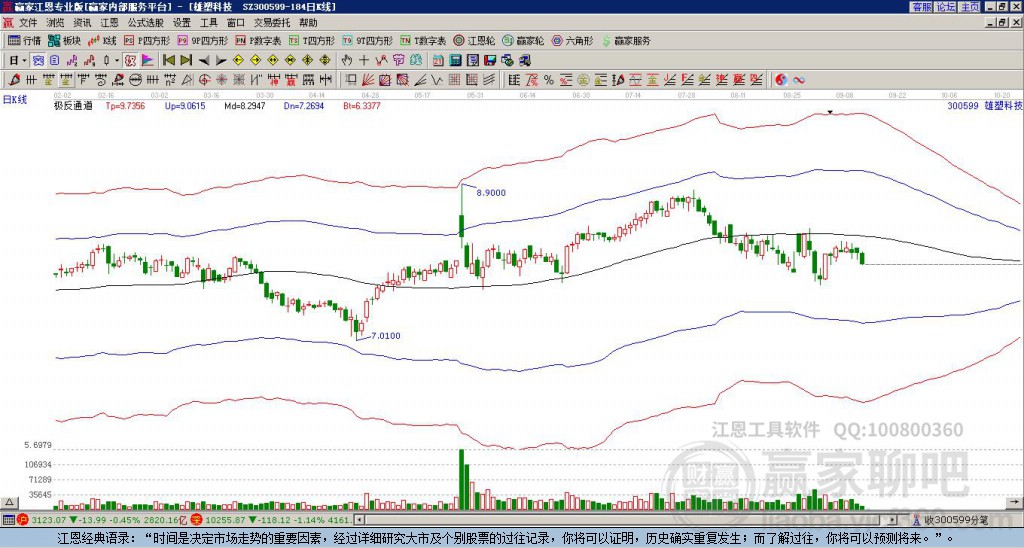This screenshot has height=548, width=1024.
Task: Click the Shanghai index 3123.07 status value
Action: coord(49,520)
